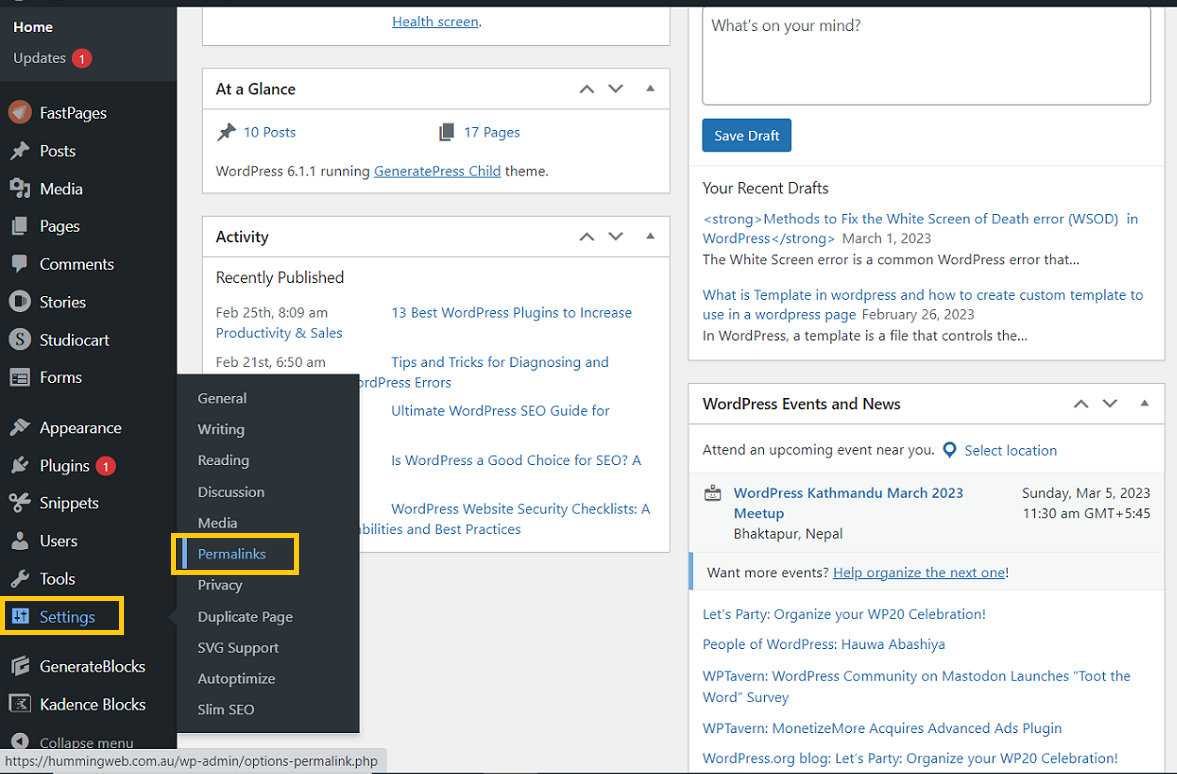Click location pin icon beside Select location

tap(950, 450)
